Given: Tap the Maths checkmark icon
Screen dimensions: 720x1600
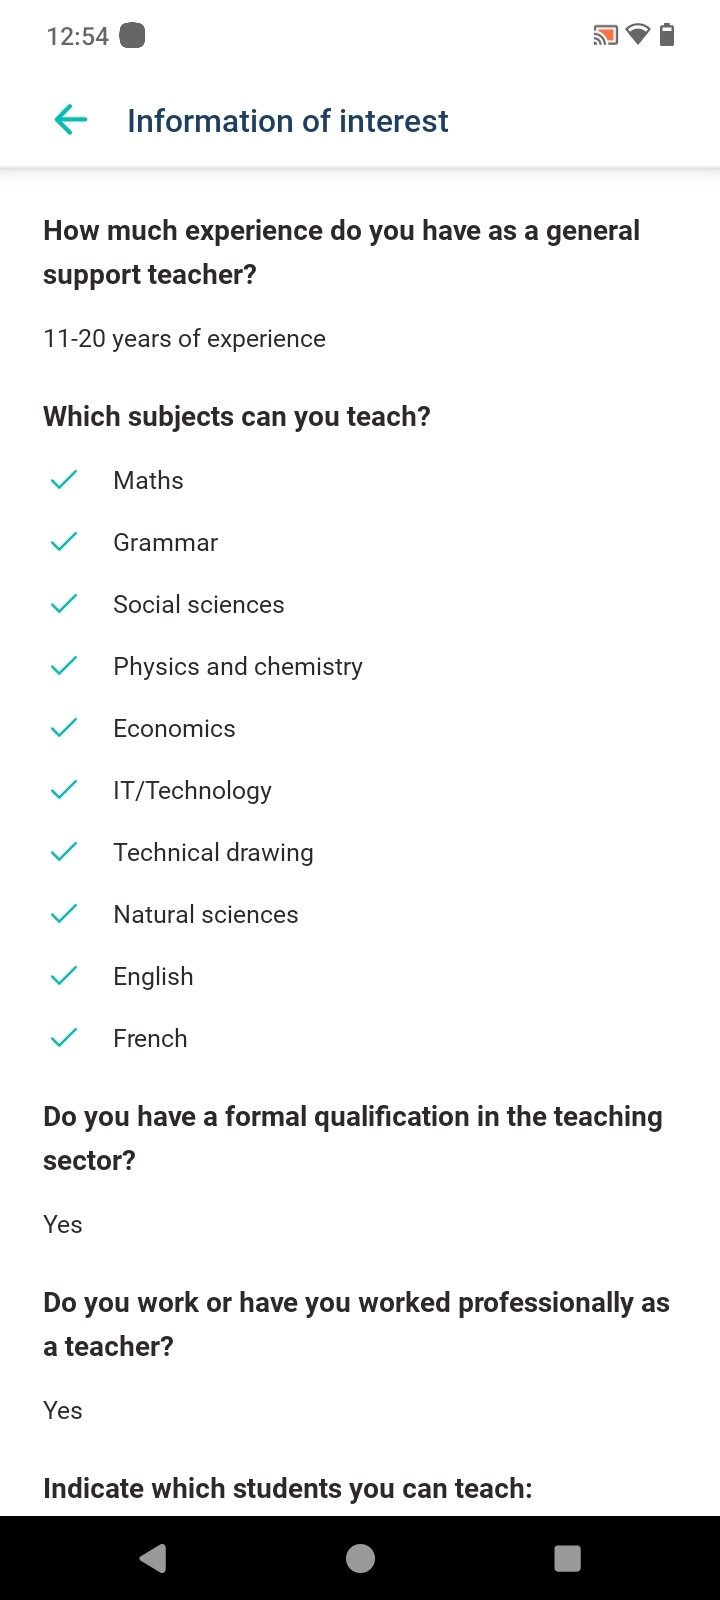Looking at the screenshot, I should pyautogui.click(x=64, y=481).
